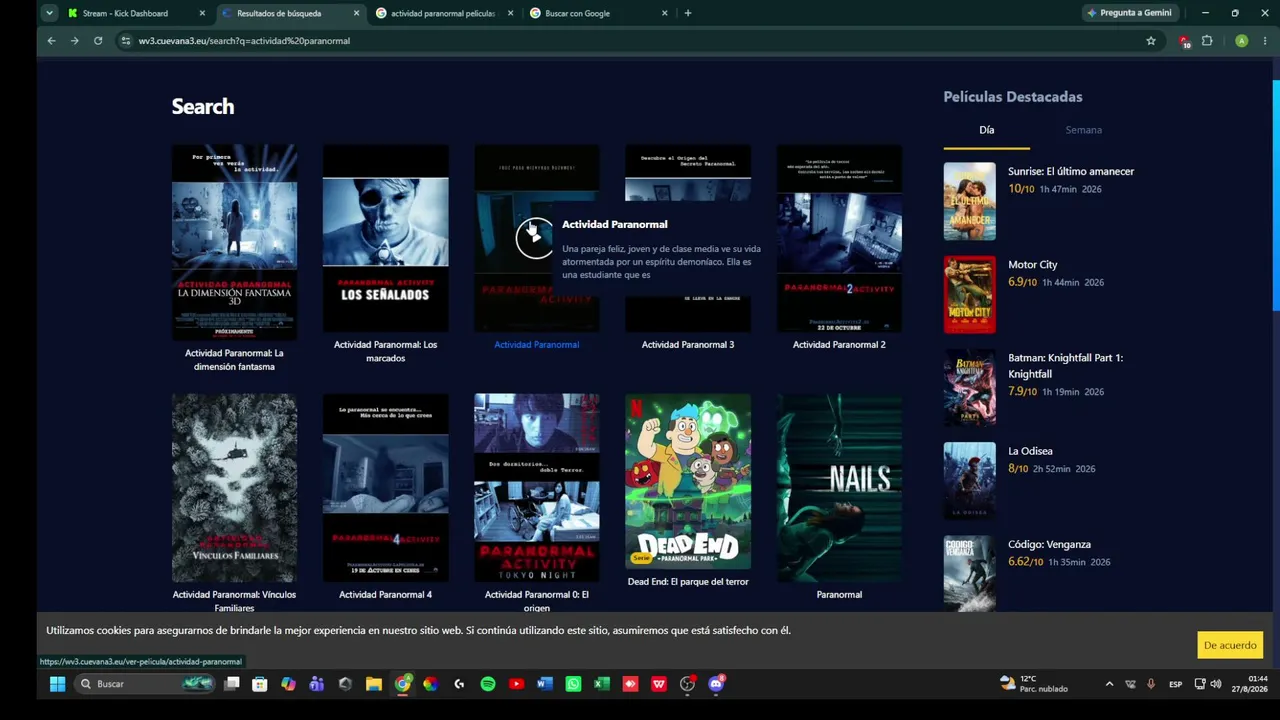Image resolution: width=1280 pixels, height=720 pixels.
Task: Open Actividad Paranormal title link
Action: coord(536,345)
